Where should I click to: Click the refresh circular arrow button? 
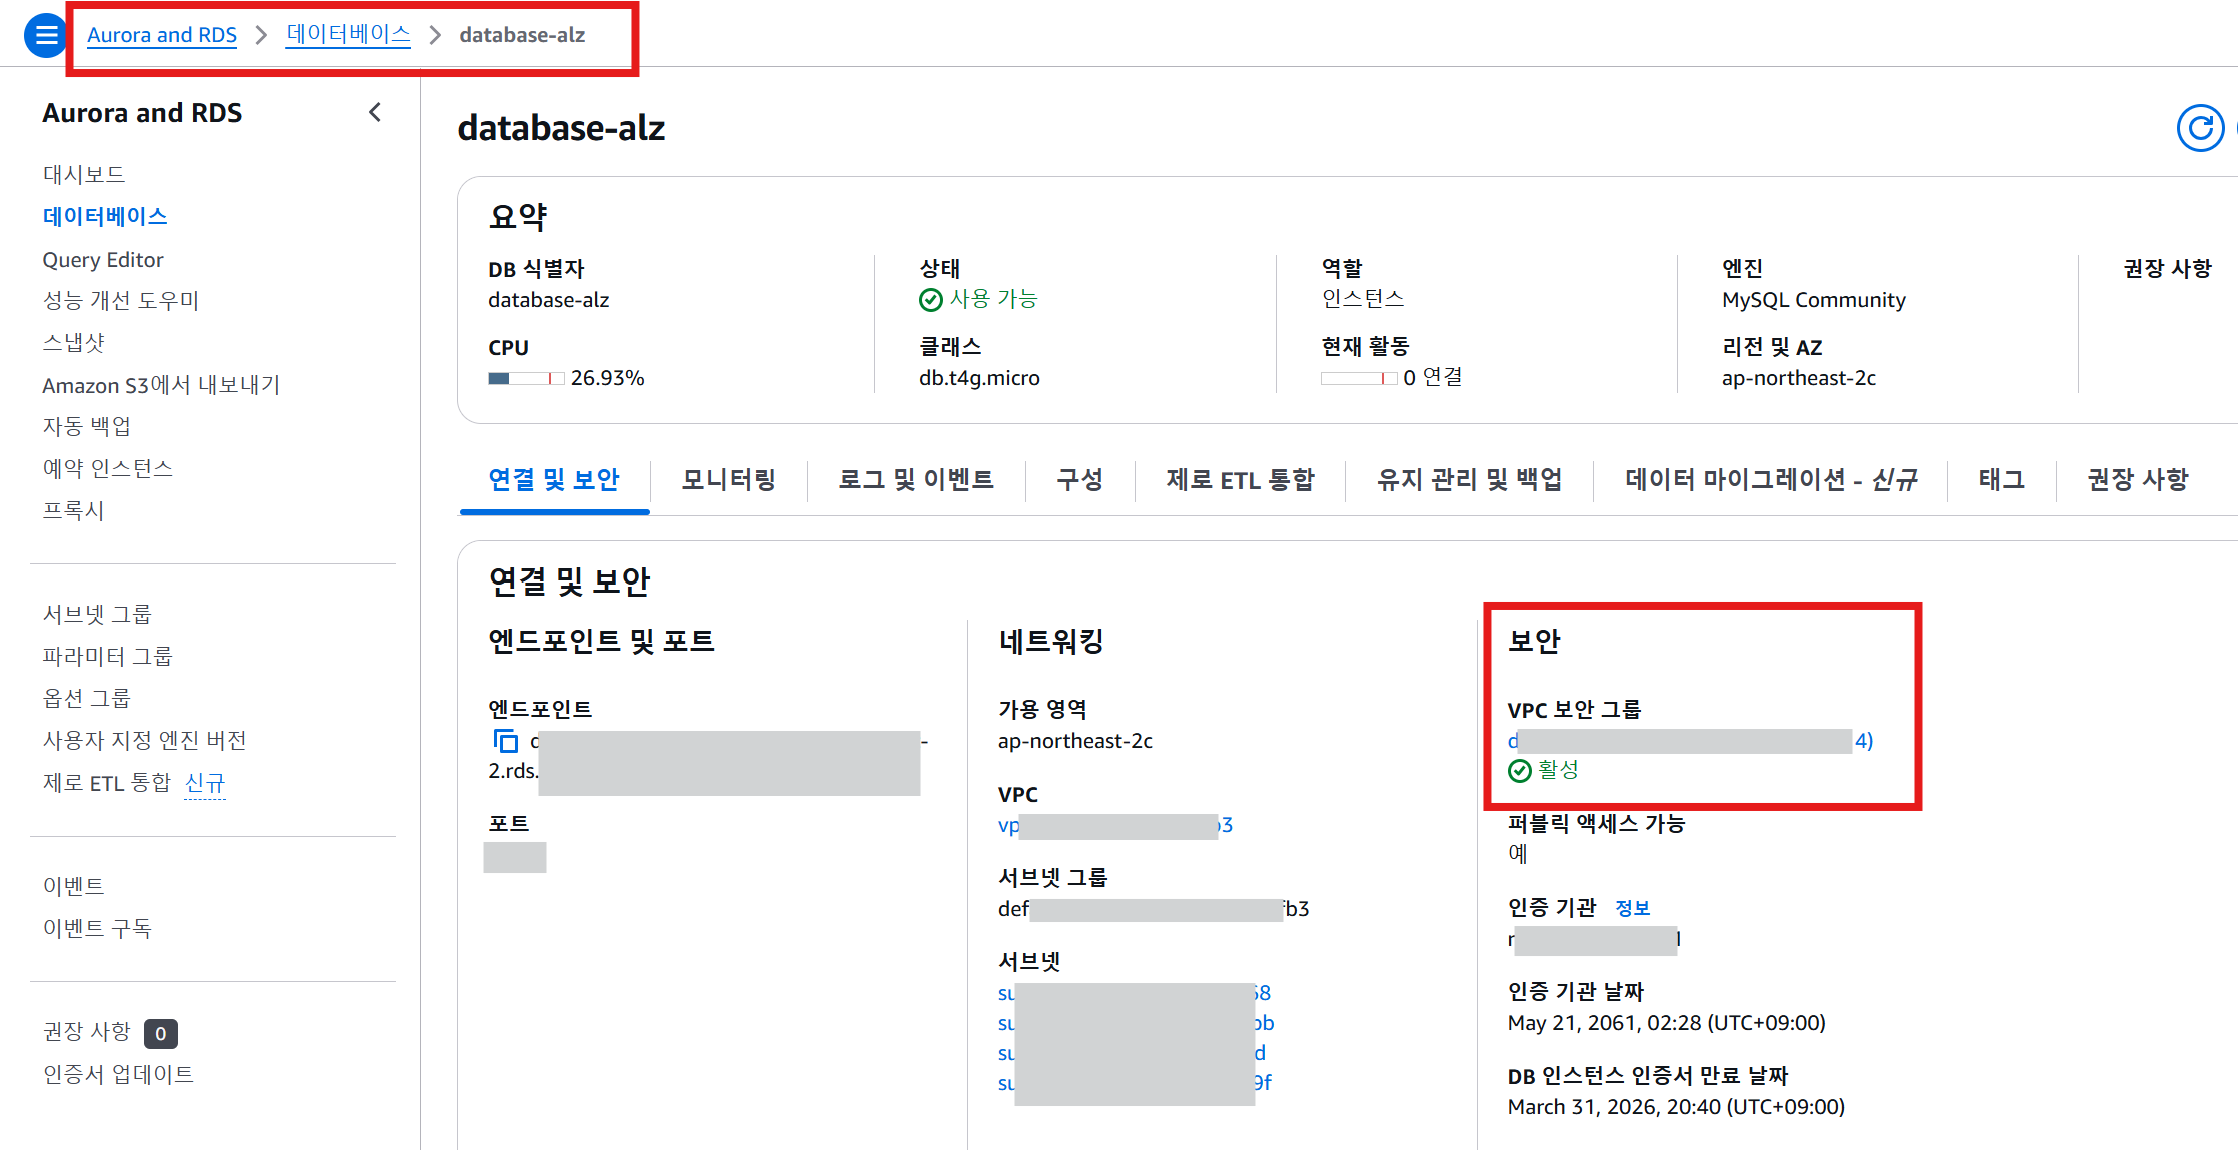point(2200,128)
